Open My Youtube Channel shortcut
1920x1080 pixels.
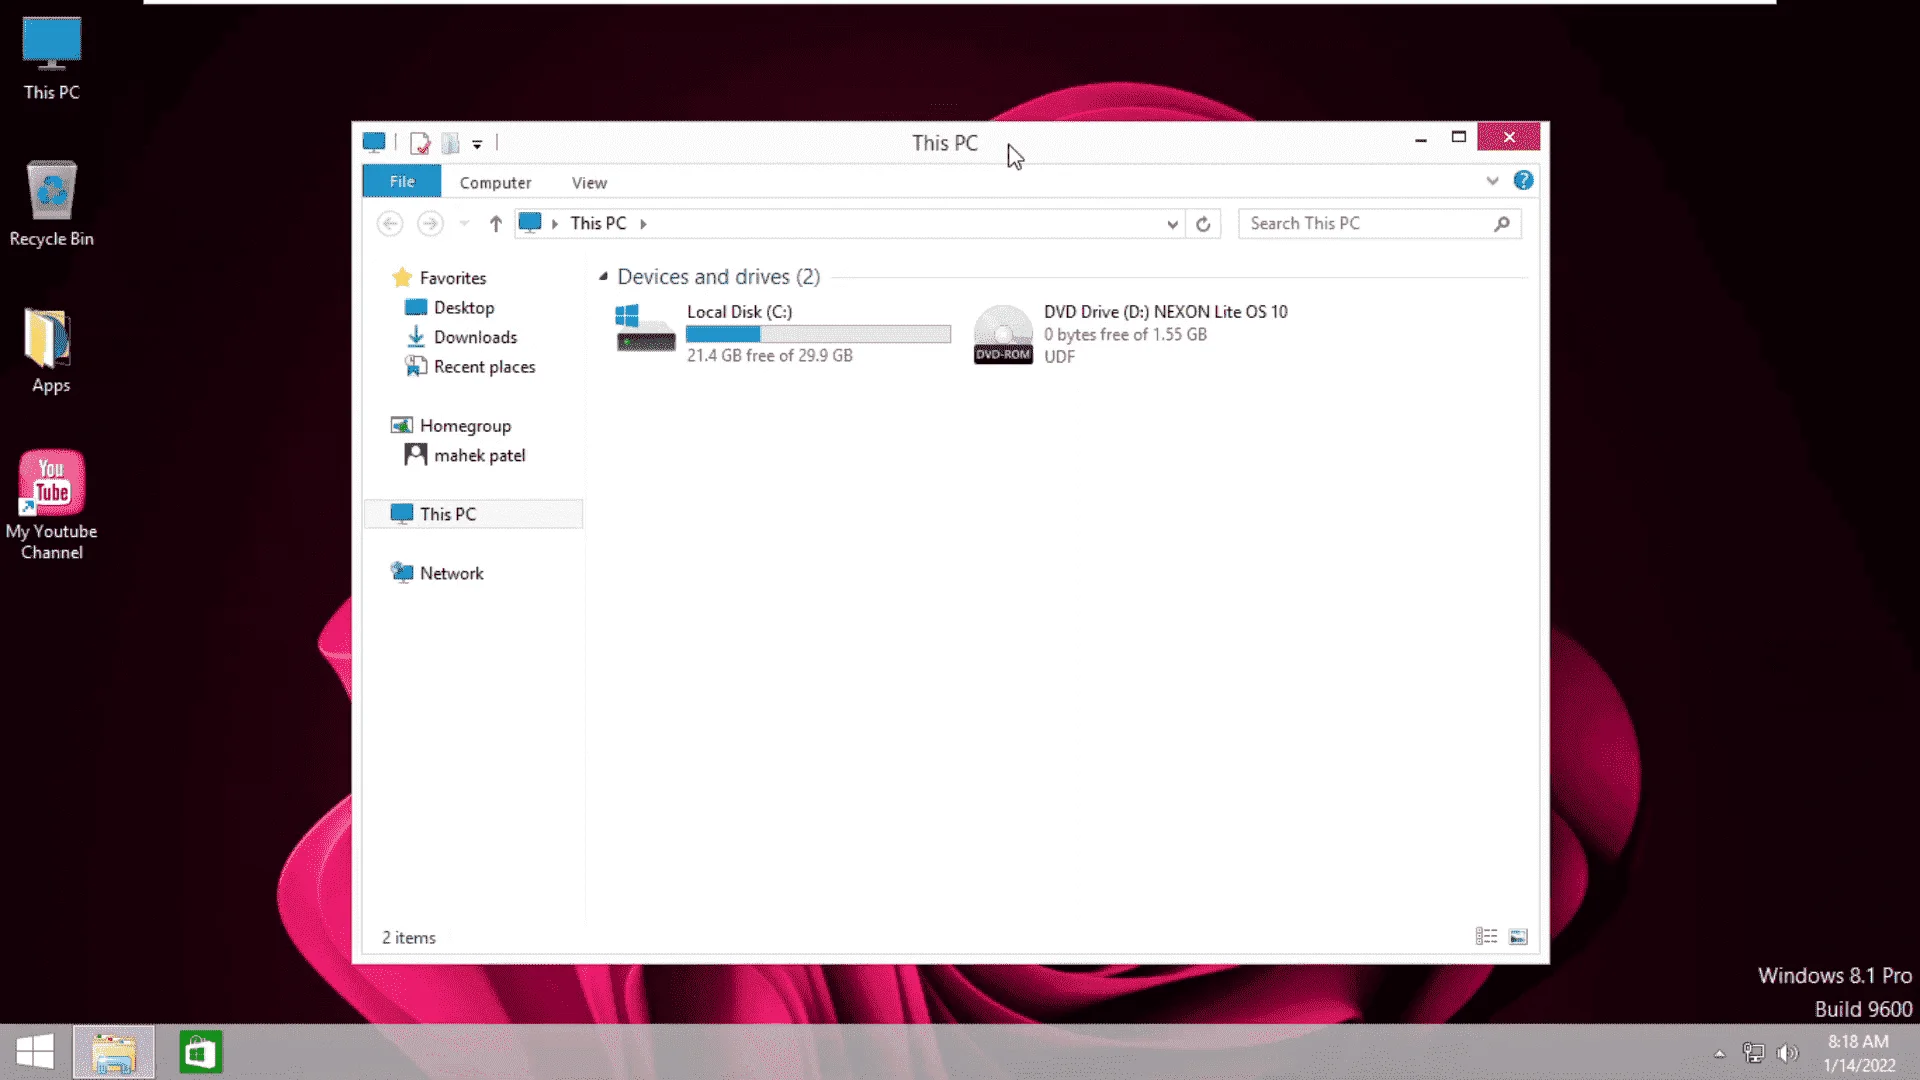pyautogui.click(x=51, y=504)
